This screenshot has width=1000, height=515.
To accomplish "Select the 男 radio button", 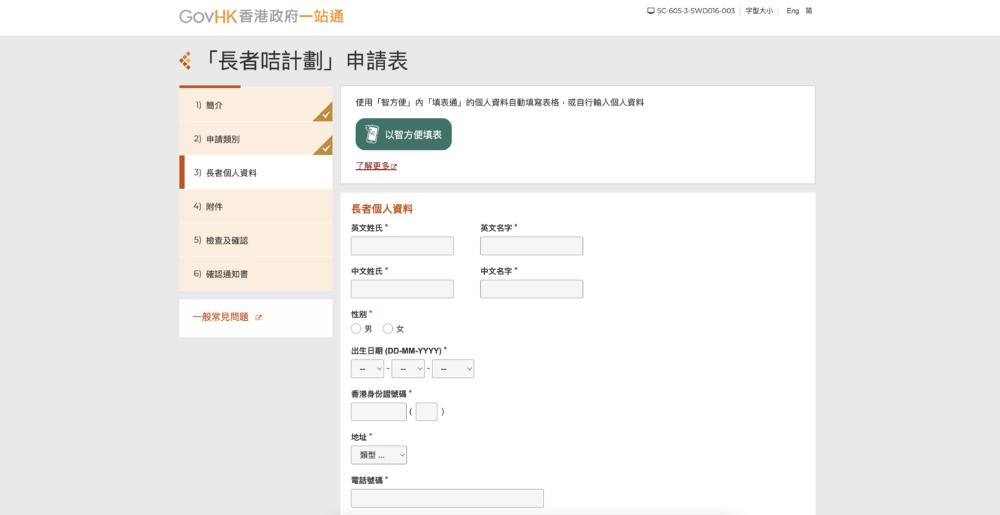I will click(356, 329).
